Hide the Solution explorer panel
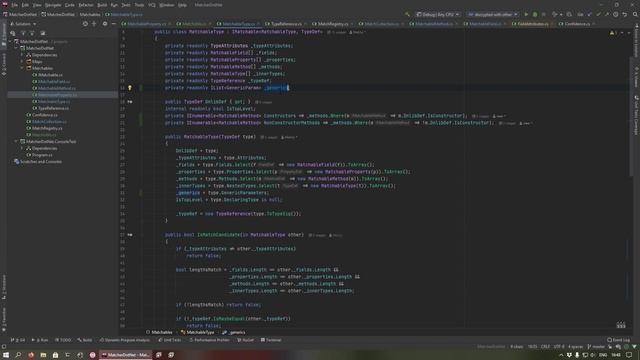Viewport: 640px width, 360px height. click(114, 24)
